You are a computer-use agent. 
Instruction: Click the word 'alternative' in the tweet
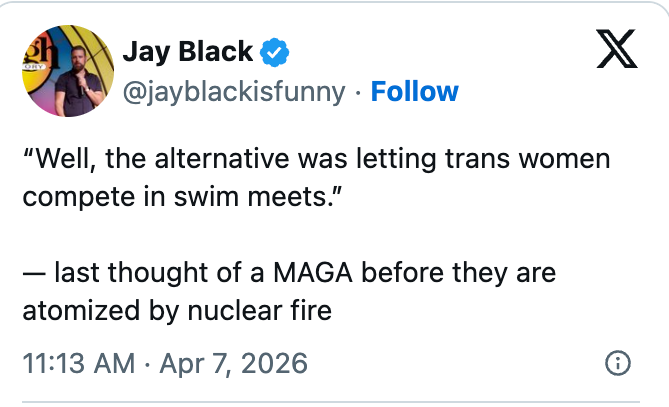217,159
